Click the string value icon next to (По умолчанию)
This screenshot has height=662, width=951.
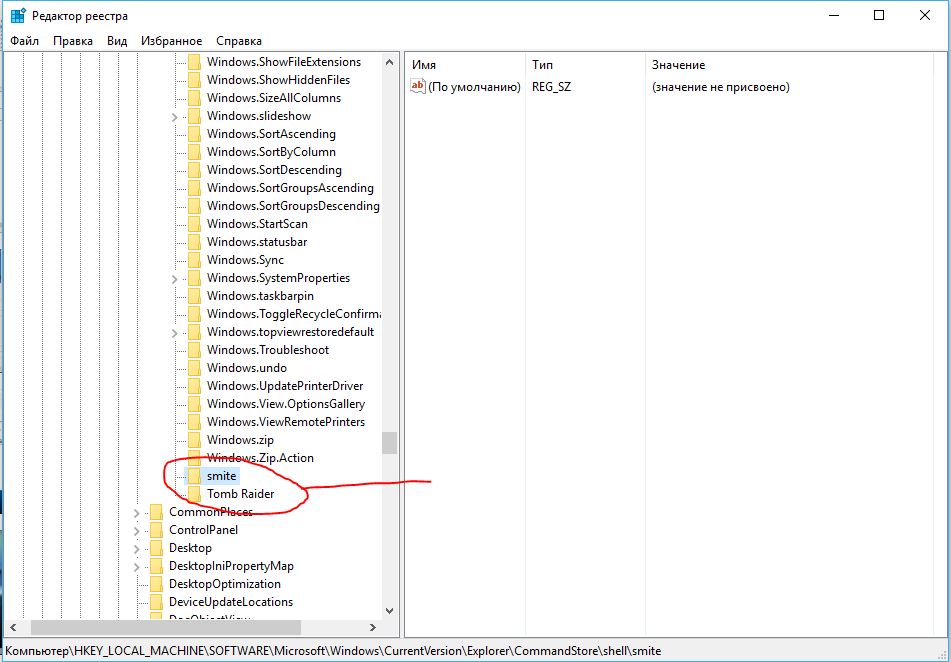418,87
